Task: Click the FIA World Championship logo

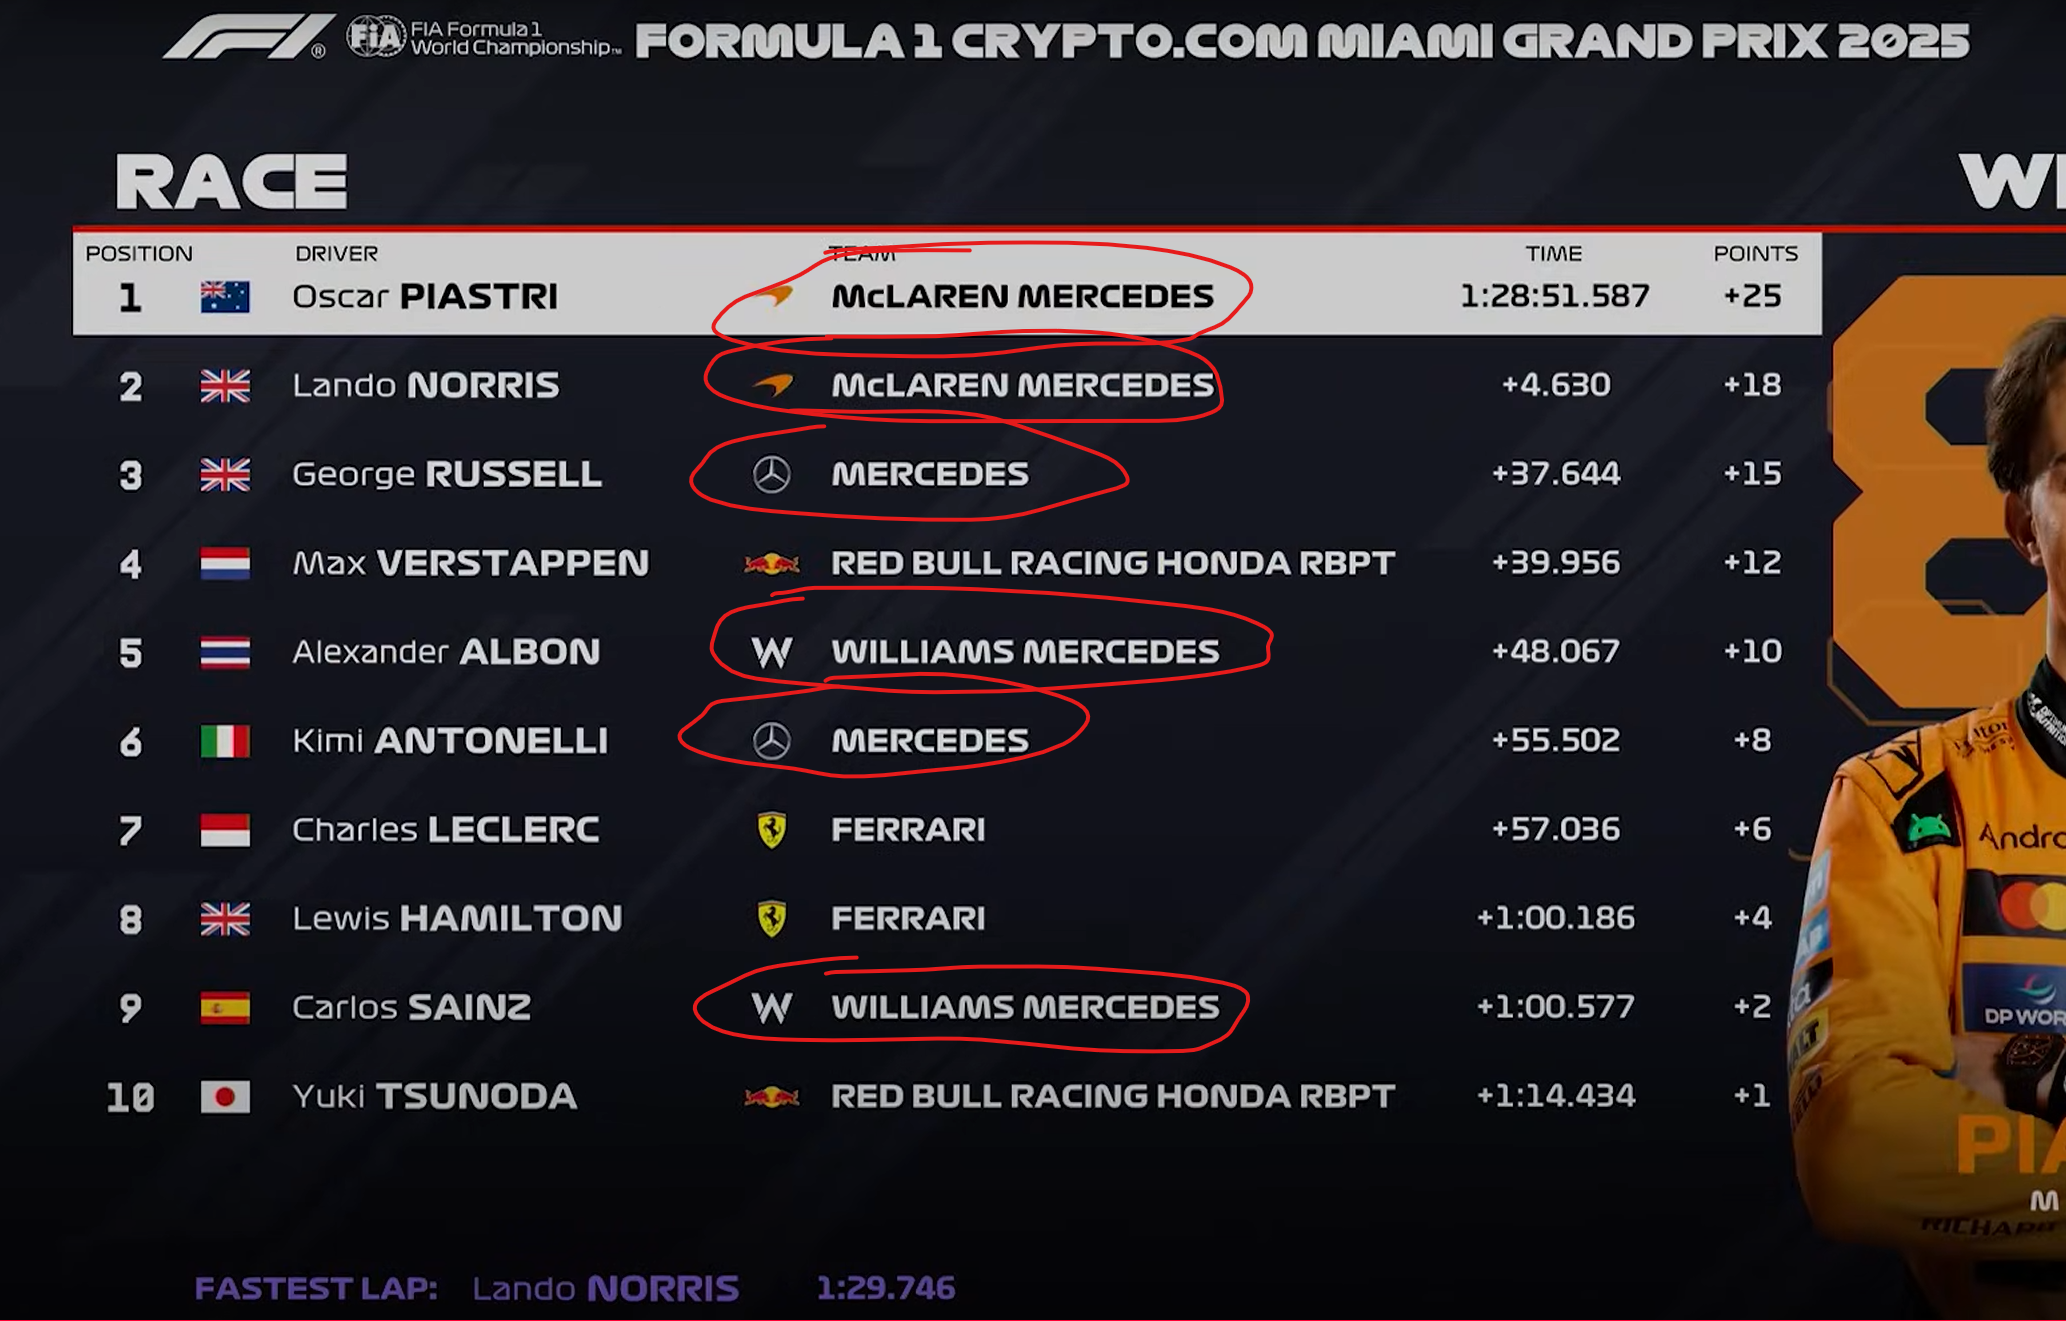Action: click(x=482, y=38)
